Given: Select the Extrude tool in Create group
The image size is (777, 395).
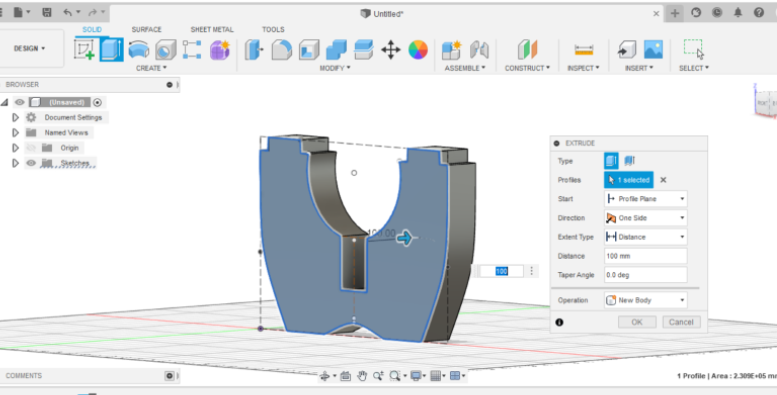Looking at the screenshot, I should click(x=111, y=50).
